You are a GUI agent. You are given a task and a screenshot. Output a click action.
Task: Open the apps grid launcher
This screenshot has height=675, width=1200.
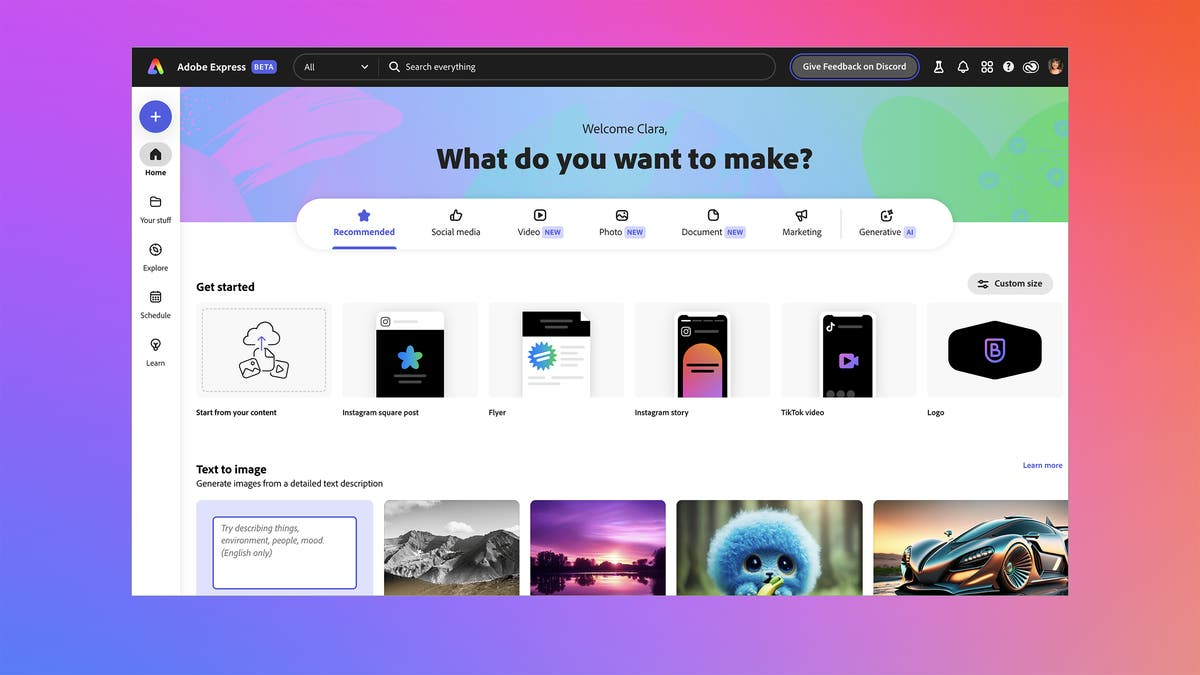tap(987, 66)
